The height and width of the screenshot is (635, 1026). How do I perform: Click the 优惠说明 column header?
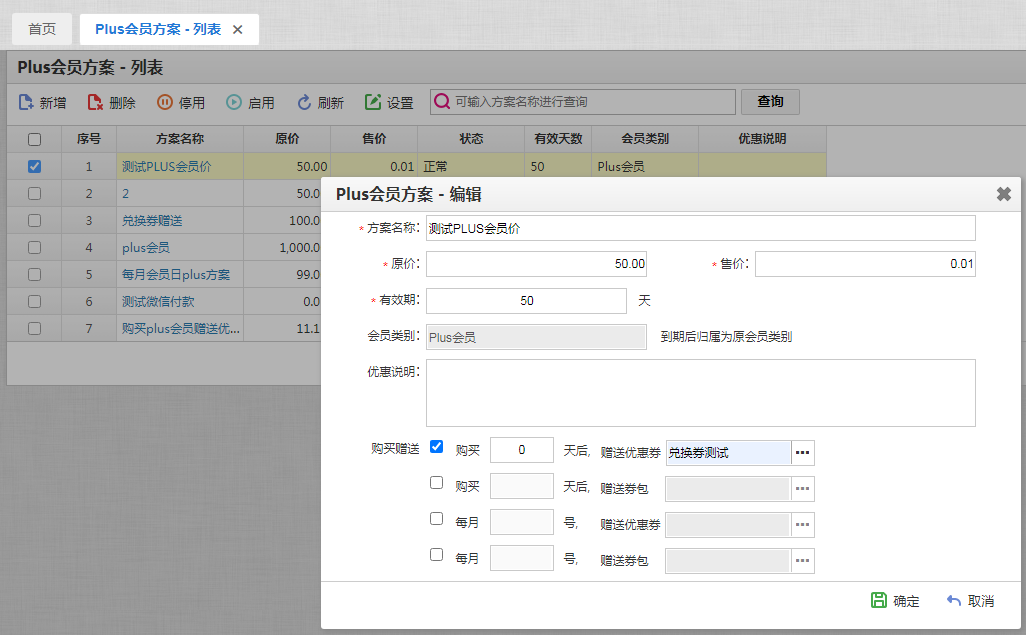762,139
